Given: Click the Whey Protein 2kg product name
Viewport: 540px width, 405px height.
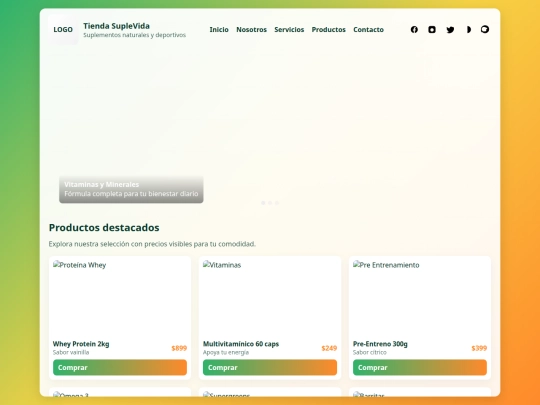Looking at the screenshot, I should [x=81, y=344].
